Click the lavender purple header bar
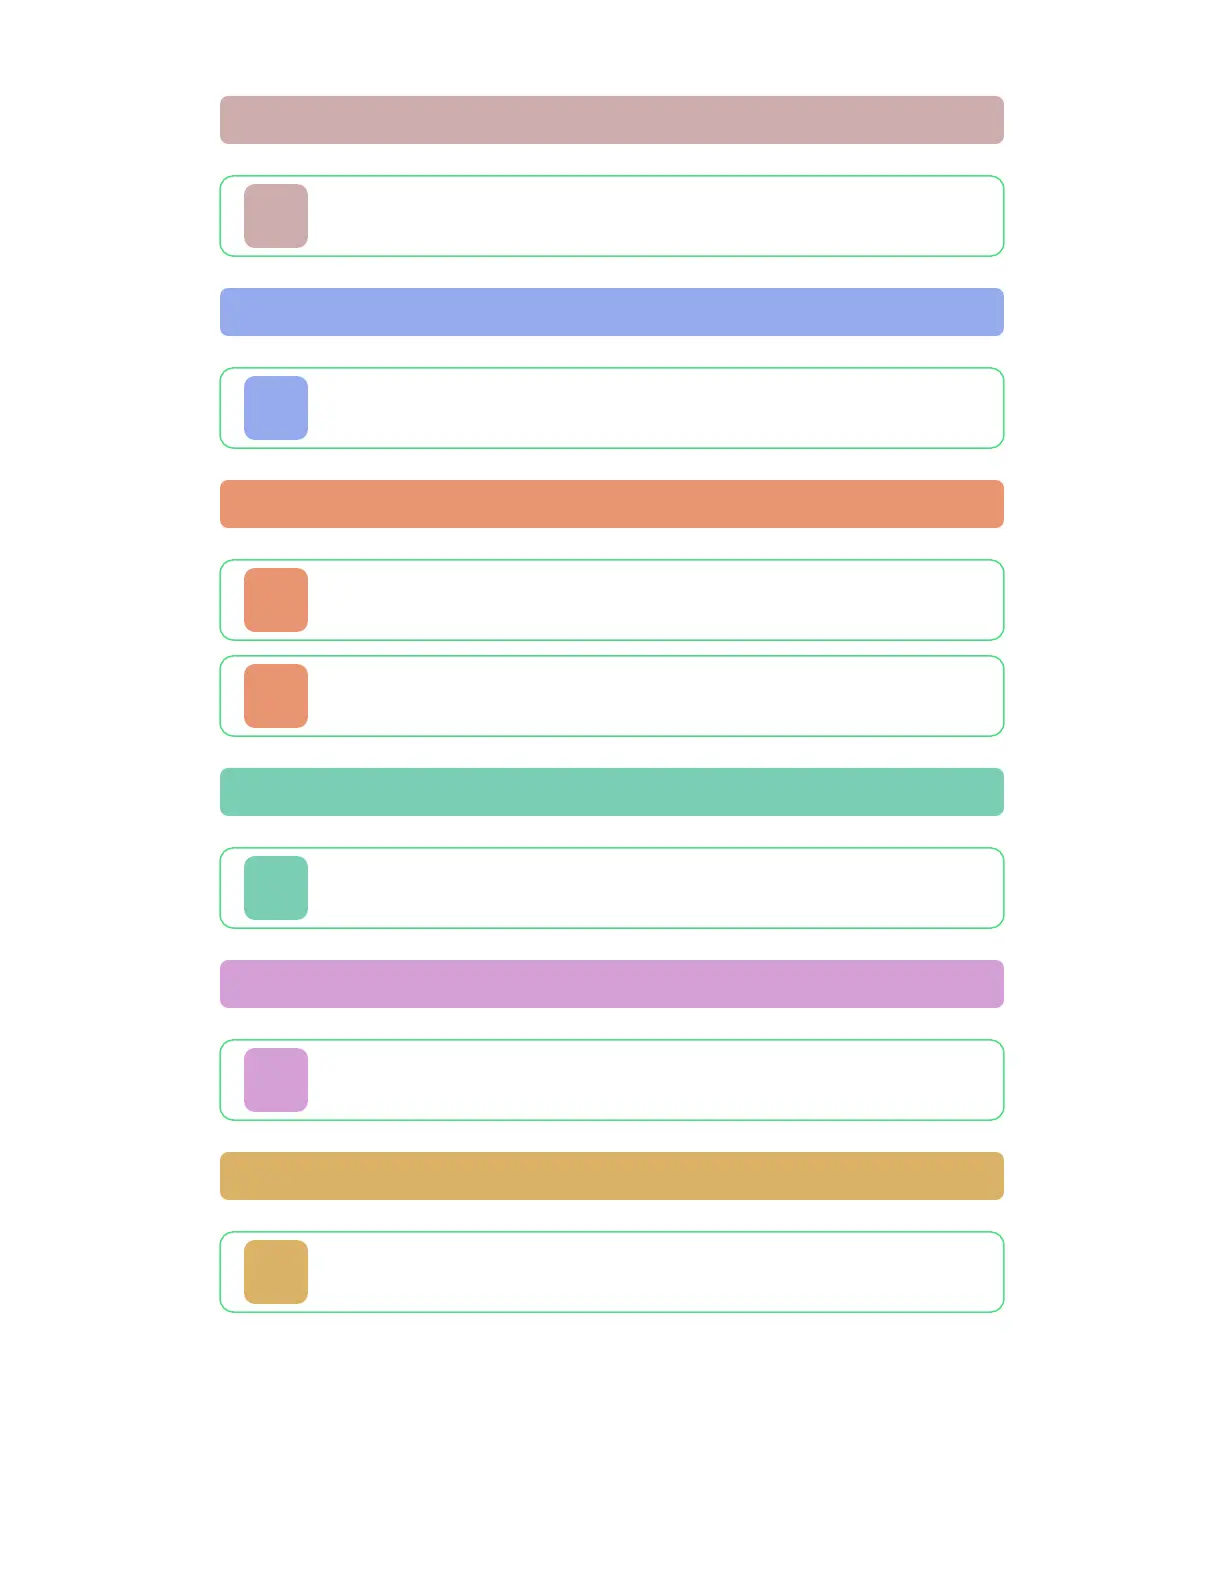This screenshot has height=1584, width=1224. pos(612,984)
